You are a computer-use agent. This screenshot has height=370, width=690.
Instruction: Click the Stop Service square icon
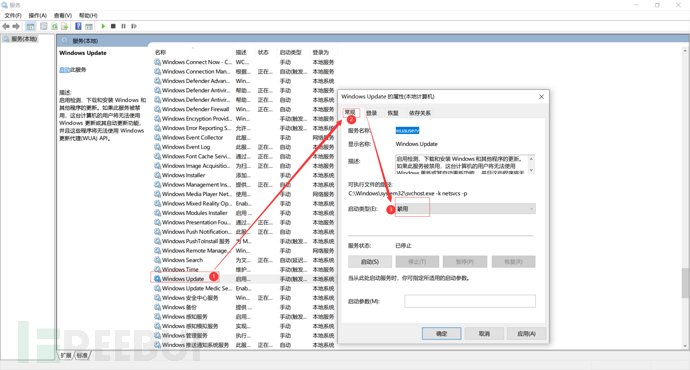click(113, 26)
